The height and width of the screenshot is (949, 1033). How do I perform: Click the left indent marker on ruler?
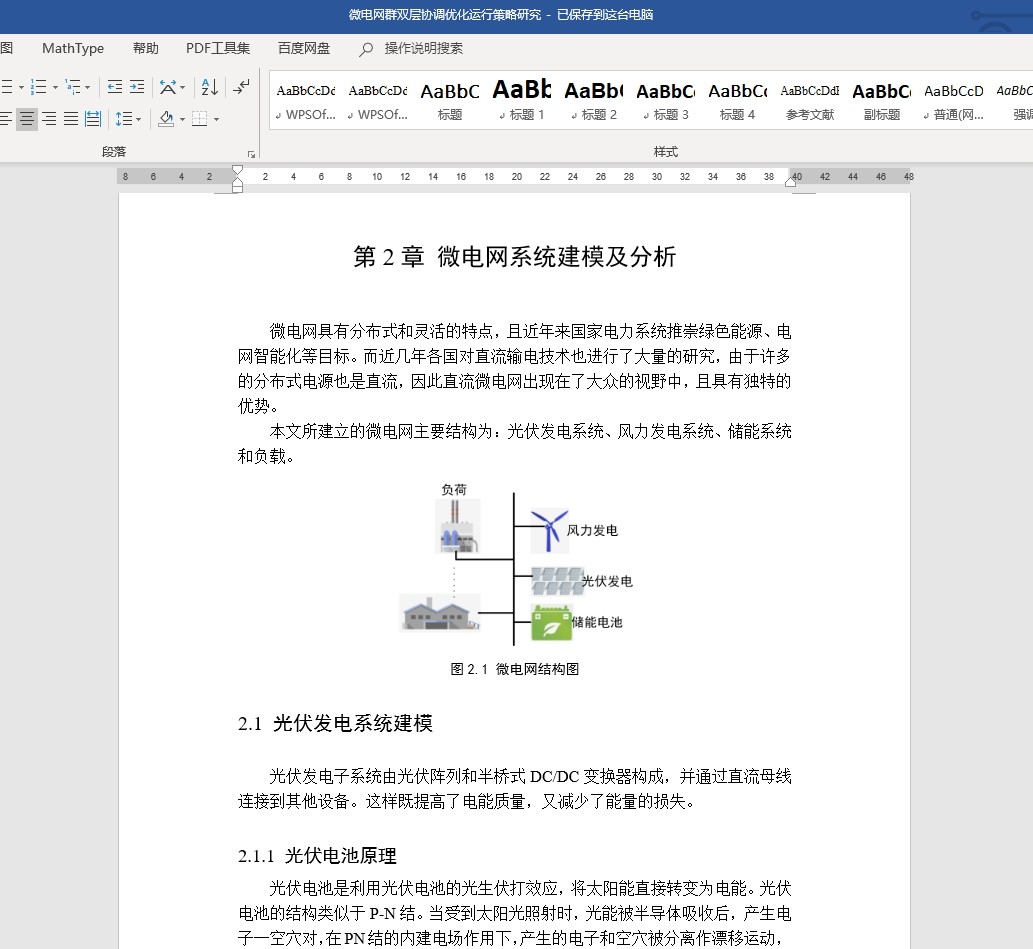pyautogui.click(x=238, y=188)
